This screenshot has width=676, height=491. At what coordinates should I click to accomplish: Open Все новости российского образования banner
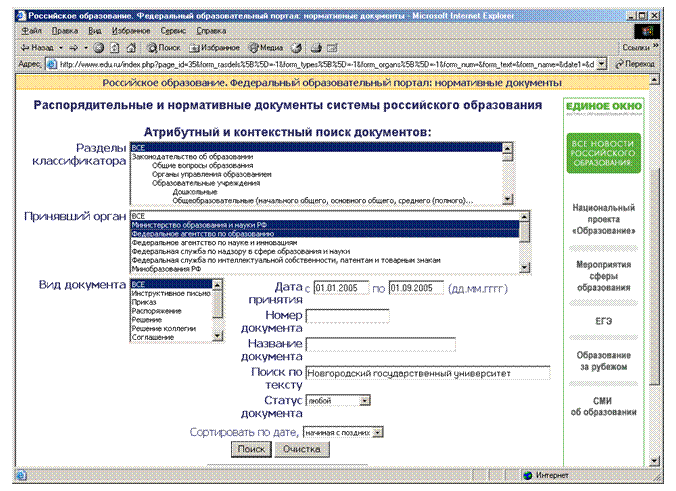point(603,153)
